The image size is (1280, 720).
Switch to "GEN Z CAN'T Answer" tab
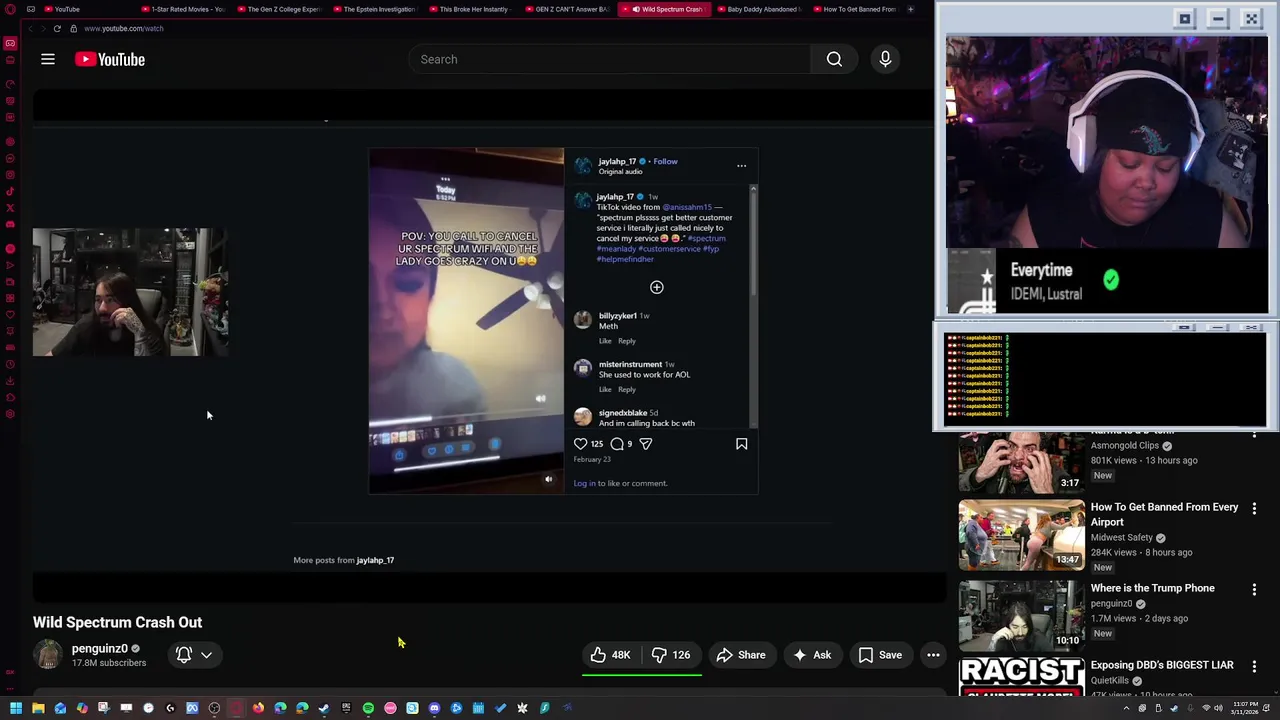567,9
